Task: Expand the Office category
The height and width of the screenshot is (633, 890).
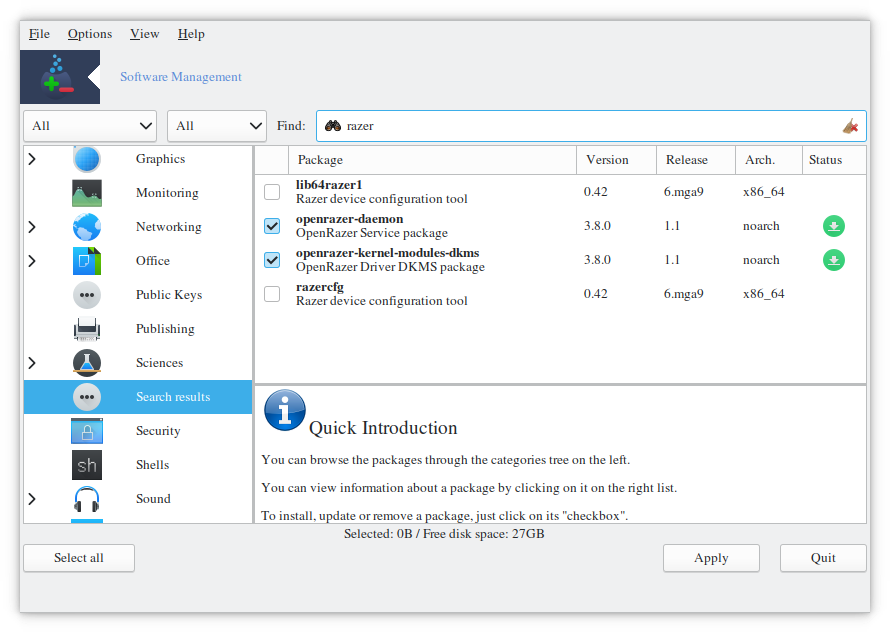Action: tap(32, 261)
